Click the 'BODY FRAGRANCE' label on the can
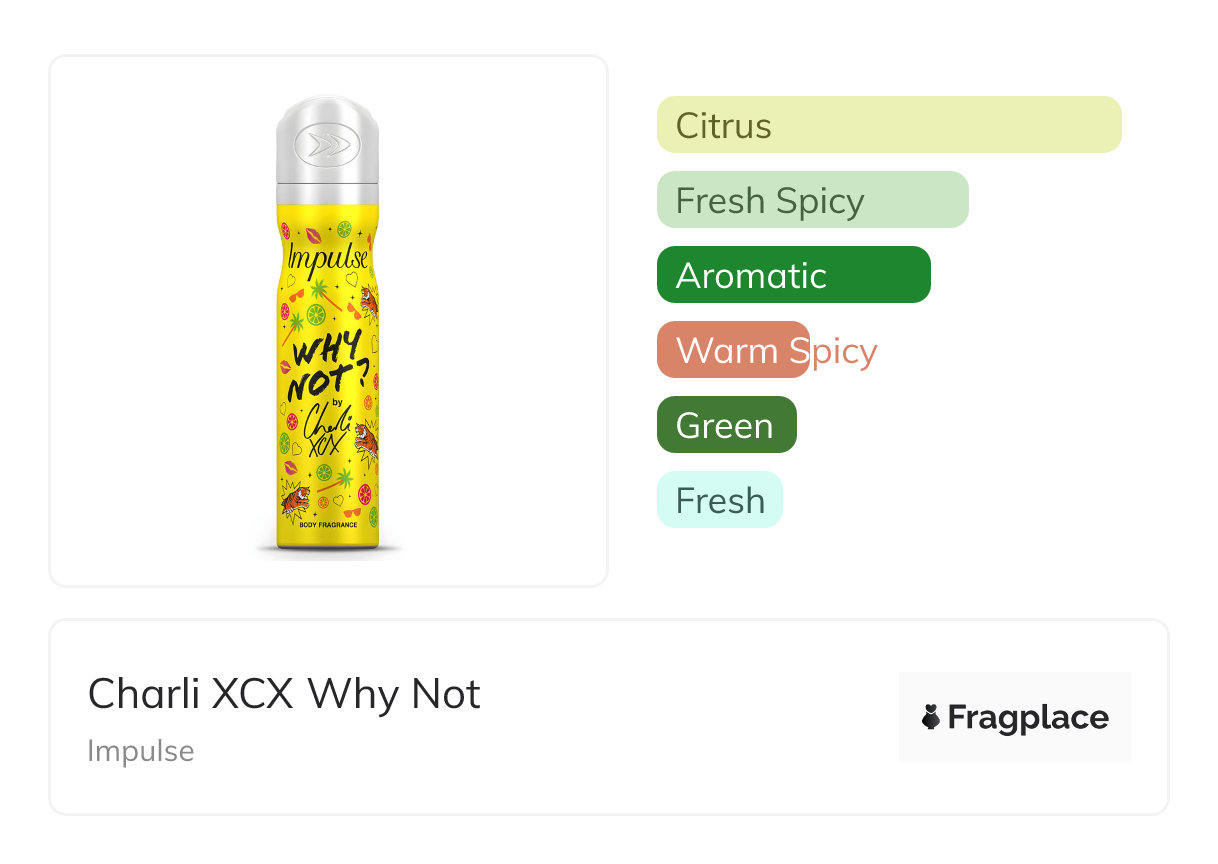Viewport: 1218px width, 864px height. pyautogui.click(x=328, y=523)
